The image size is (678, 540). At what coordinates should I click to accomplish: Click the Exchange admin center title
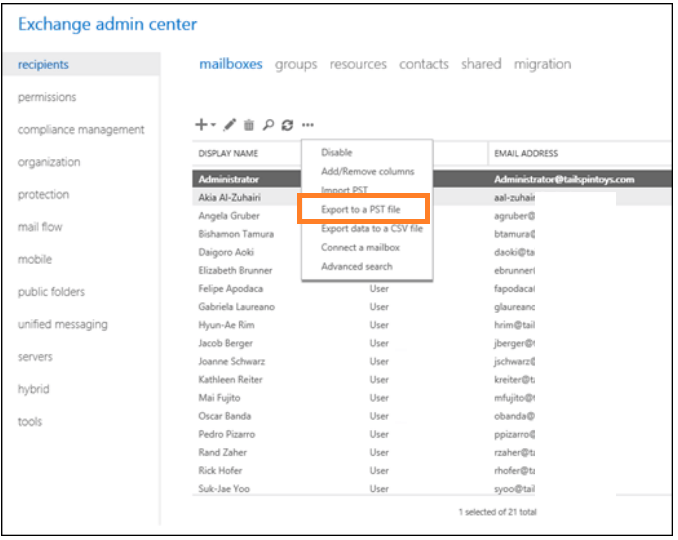pos(107,24)
